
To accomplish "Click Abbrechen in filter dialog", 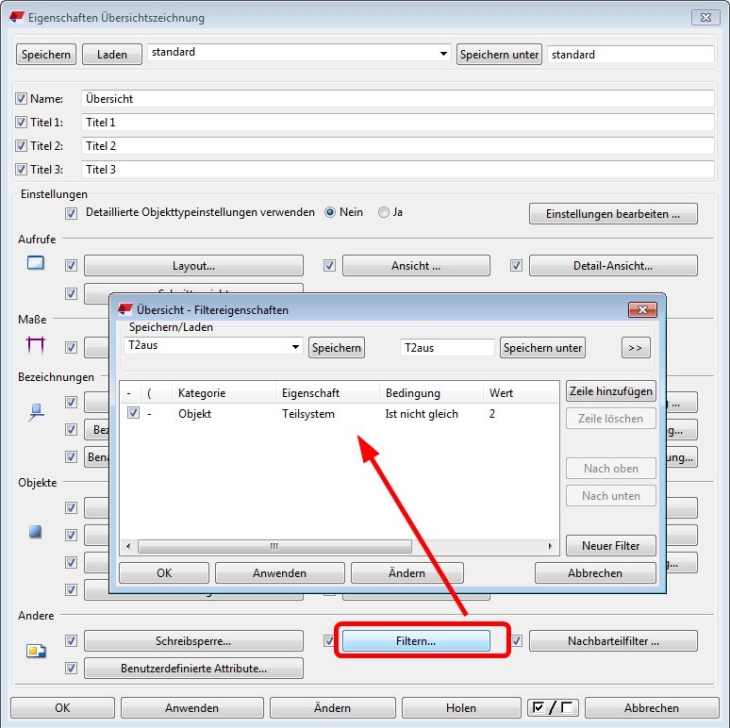I will click(595, 573).
